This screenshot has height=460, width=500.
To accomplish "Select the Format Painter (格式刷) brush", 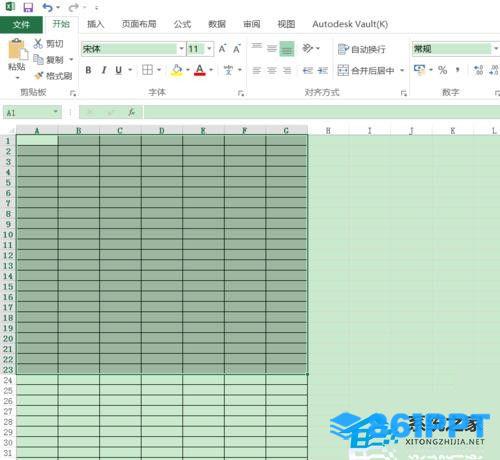I will (x=39, y=76).
